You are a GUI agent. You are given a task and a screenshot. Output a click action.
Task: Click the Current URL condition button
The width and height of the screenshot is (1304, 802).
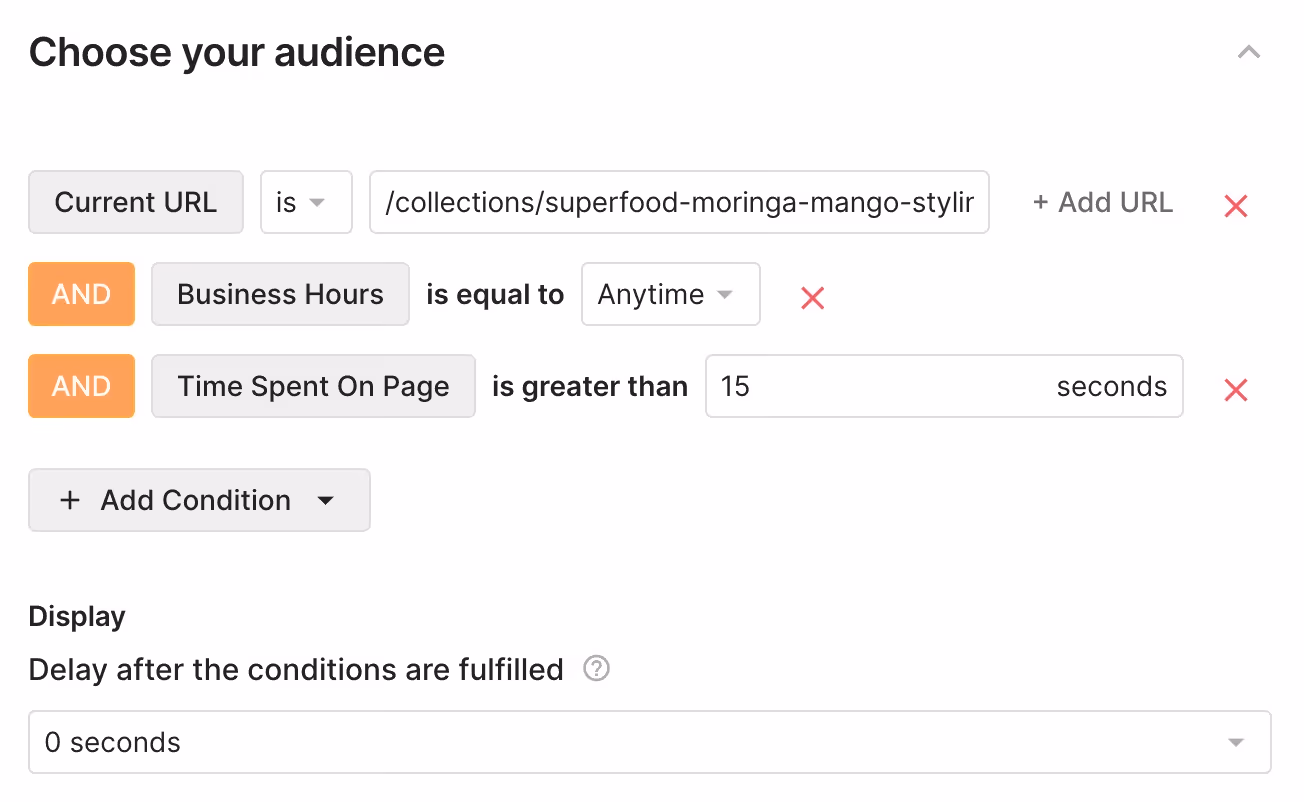pos(136,202)
